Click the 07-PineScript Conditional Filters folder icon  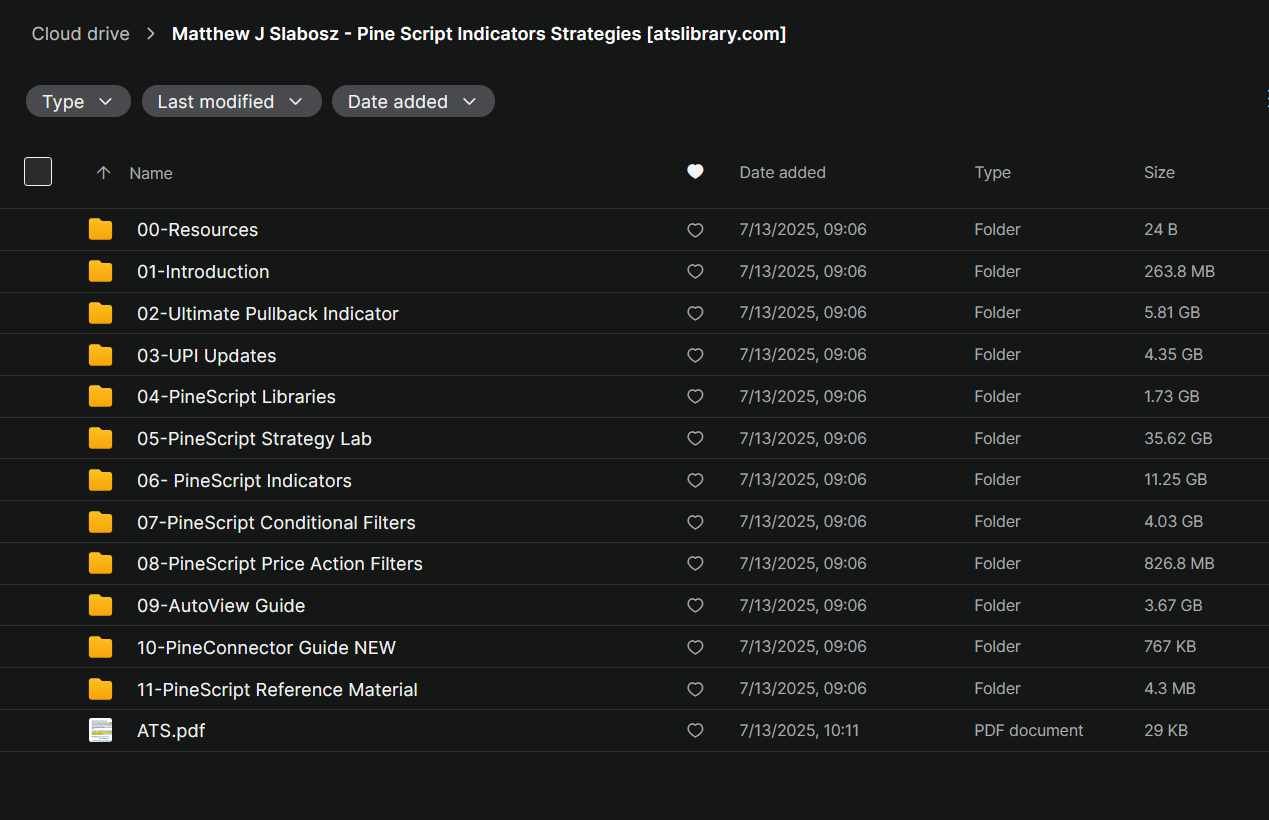click(100, 522)
